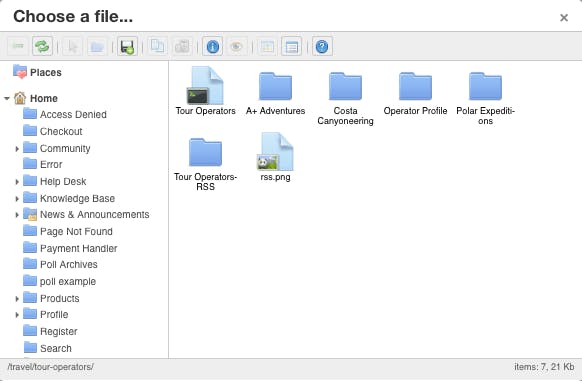Expand the Profile folder arrow
Screen dimensions: 582x381
[17, 315]
